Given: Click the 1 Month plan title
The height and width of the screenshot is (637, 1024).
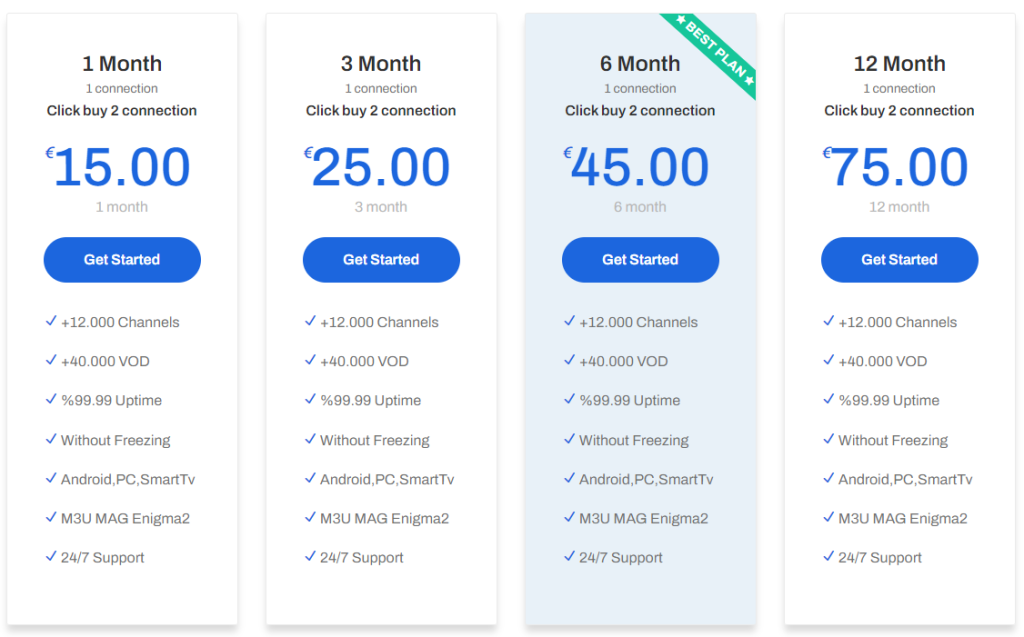Looking at the screenshot, I should 122,64.
